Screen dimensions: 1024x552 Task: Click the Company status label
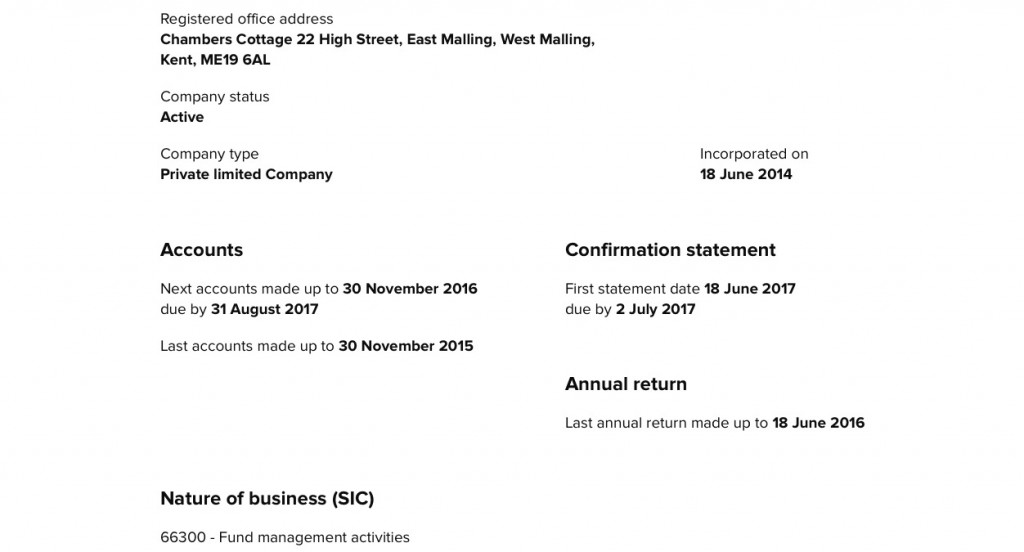click(x=214, y=97)
